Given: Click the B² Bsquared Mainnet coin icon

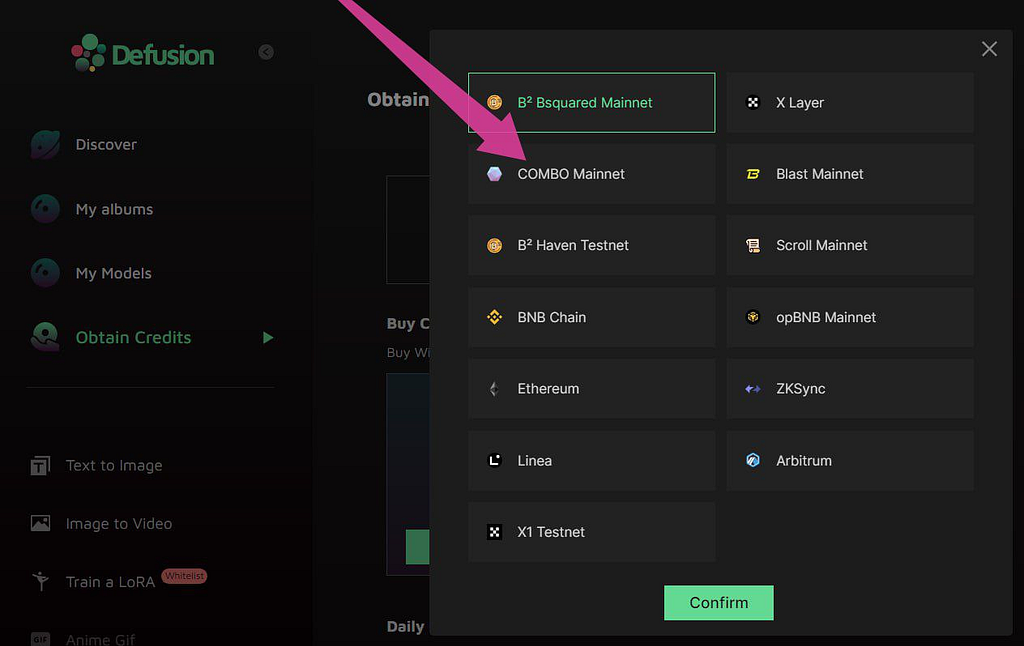Looking at the screenshot, I should (x=494, y=103).
